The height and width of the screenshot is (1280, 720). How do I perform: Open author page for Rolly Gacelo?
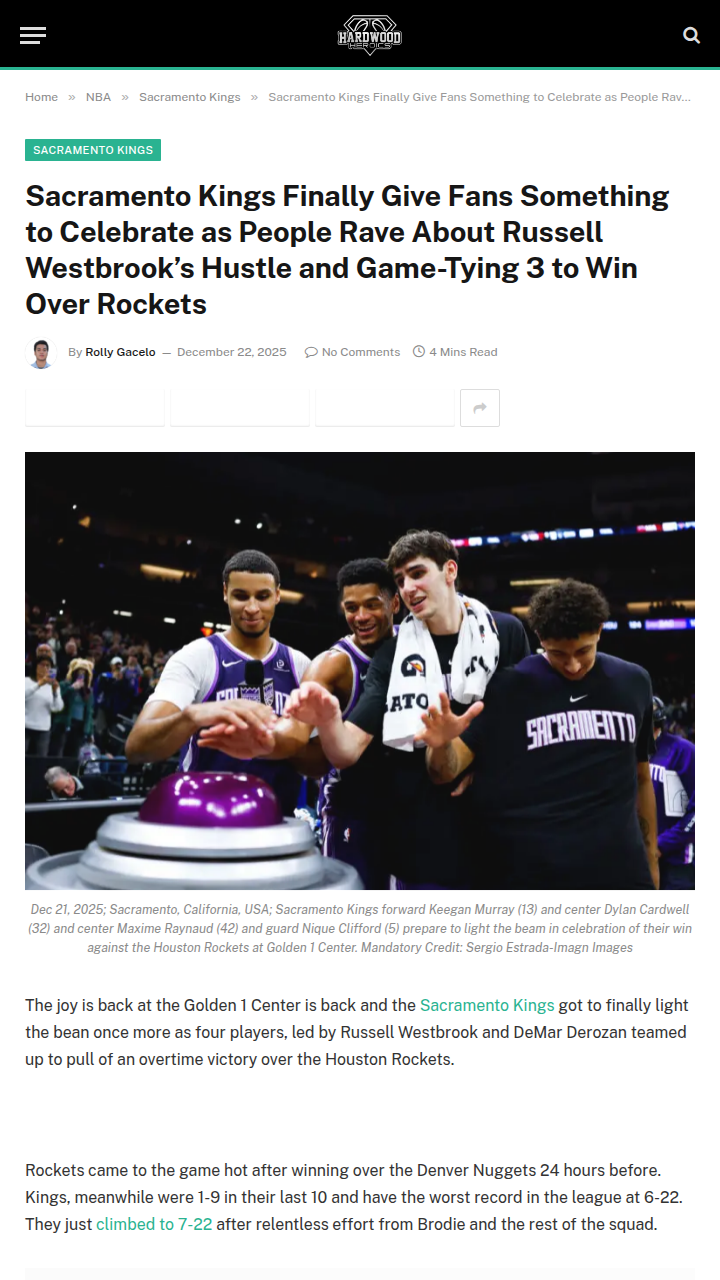pyautogui.click(x=120, y=352)
